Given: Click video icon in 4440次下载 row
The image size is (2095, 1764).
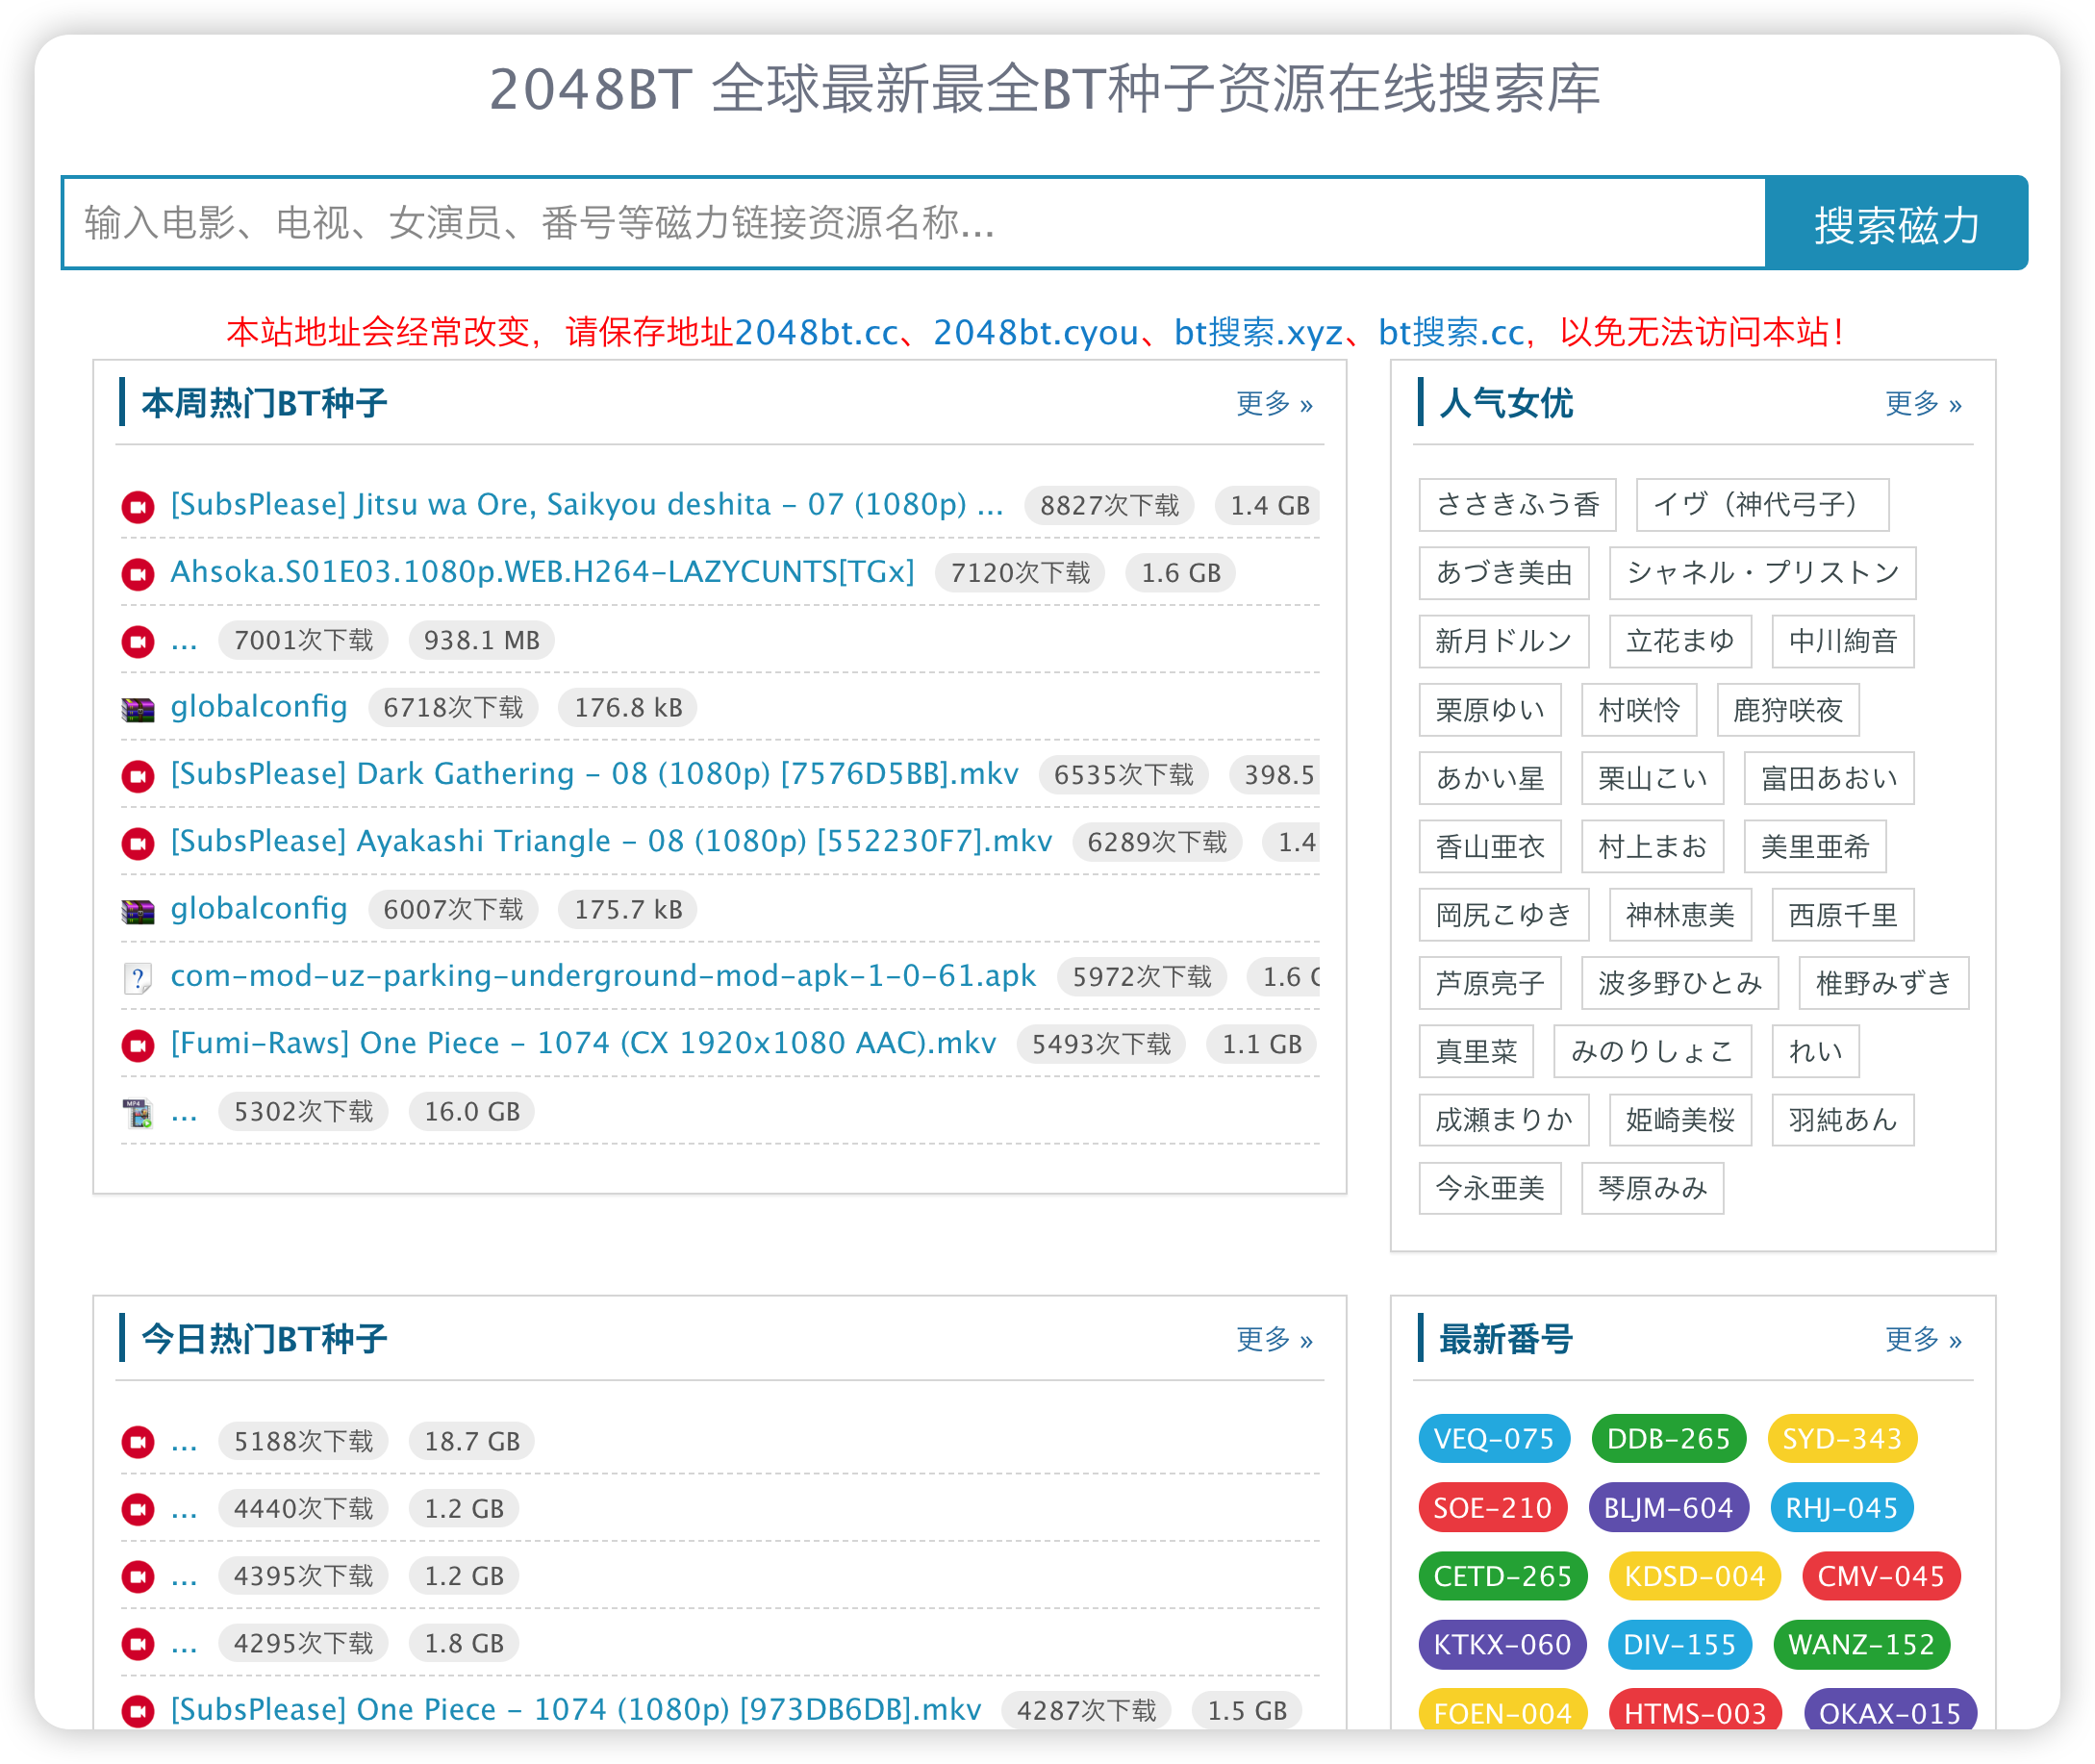Looking at the screenshot, I should pos(138,1509).
